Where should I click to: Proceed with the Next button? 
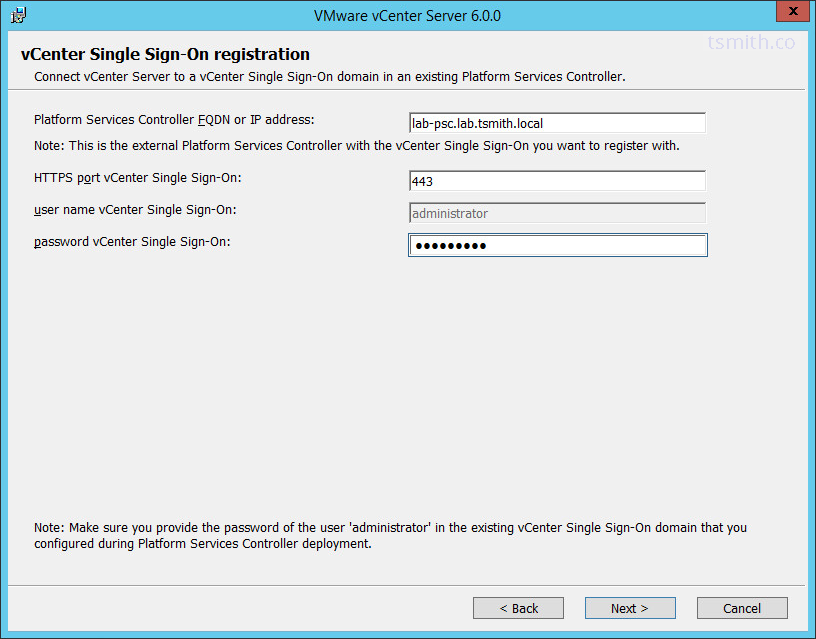[630, 608]
